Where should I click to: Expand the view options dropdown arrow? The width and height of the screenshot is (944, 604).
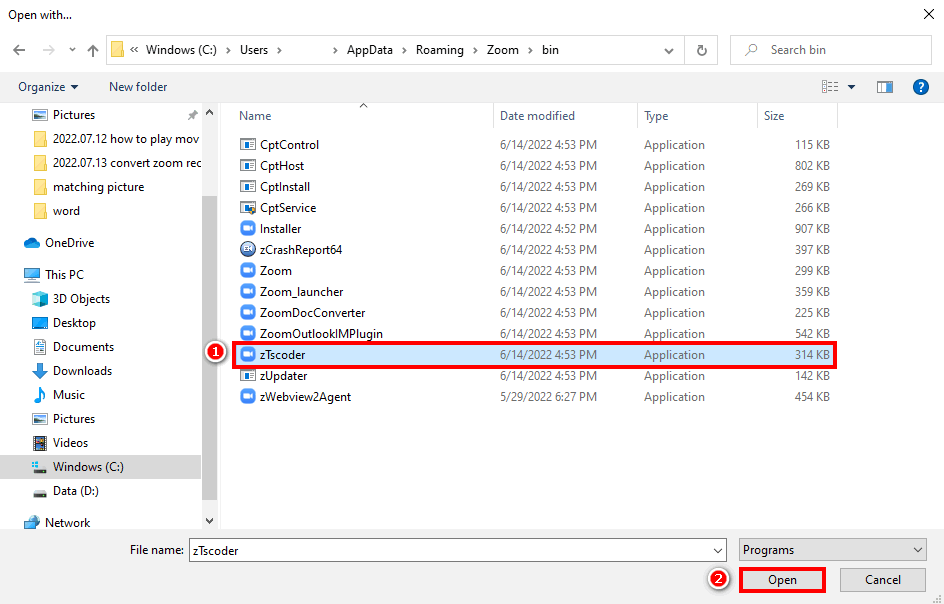[852, 87]
